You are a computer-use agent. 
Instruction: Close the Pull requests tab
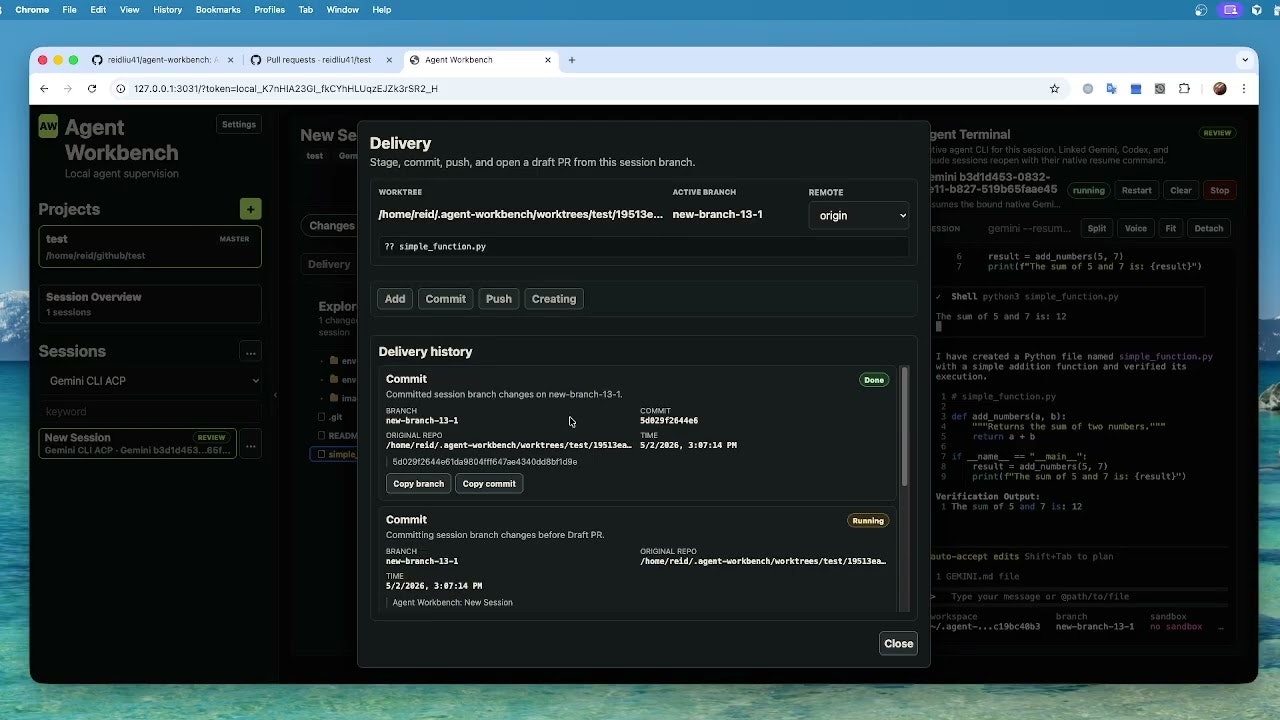(x=388, y=60)
